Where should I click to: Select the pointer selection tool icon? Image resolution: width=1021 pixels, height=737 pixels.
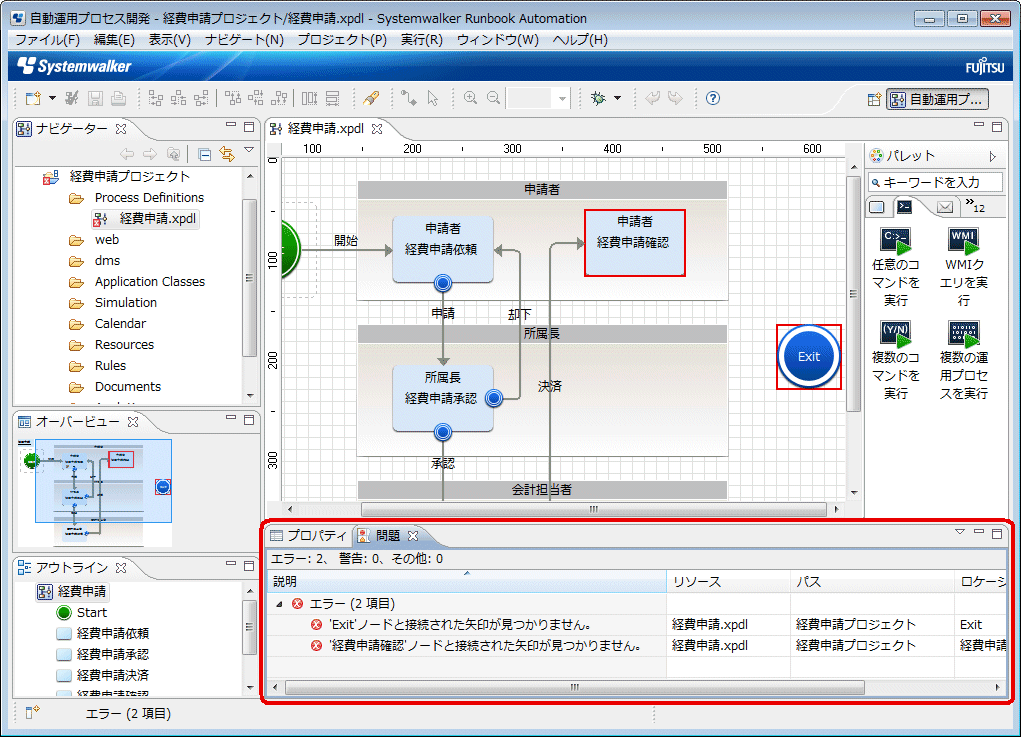click(432, 98)
